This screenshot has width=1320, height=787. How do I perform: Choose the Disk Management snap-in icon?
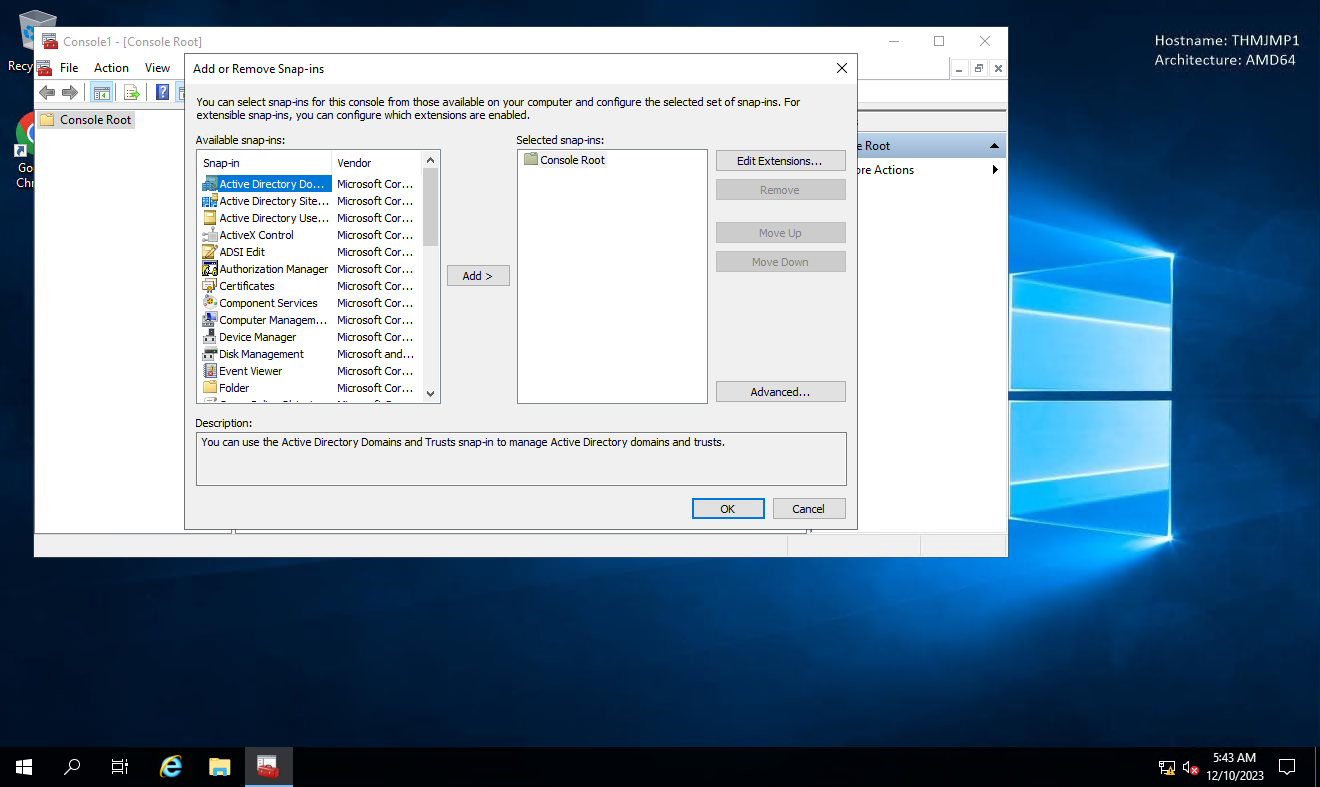210,354
